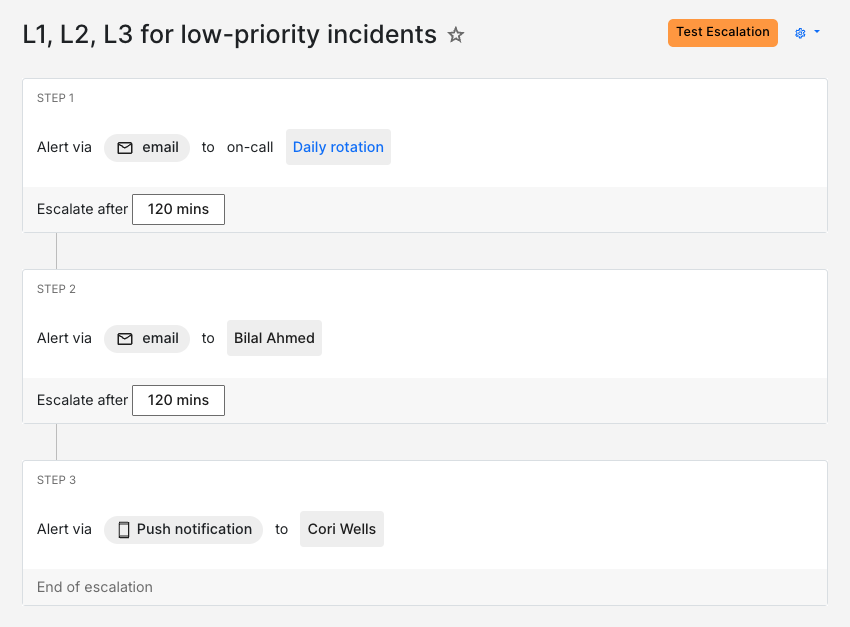The width and height of the screenshot is (850, 627).
Task: Open settings via the gear icon
Action: [801, 32]
